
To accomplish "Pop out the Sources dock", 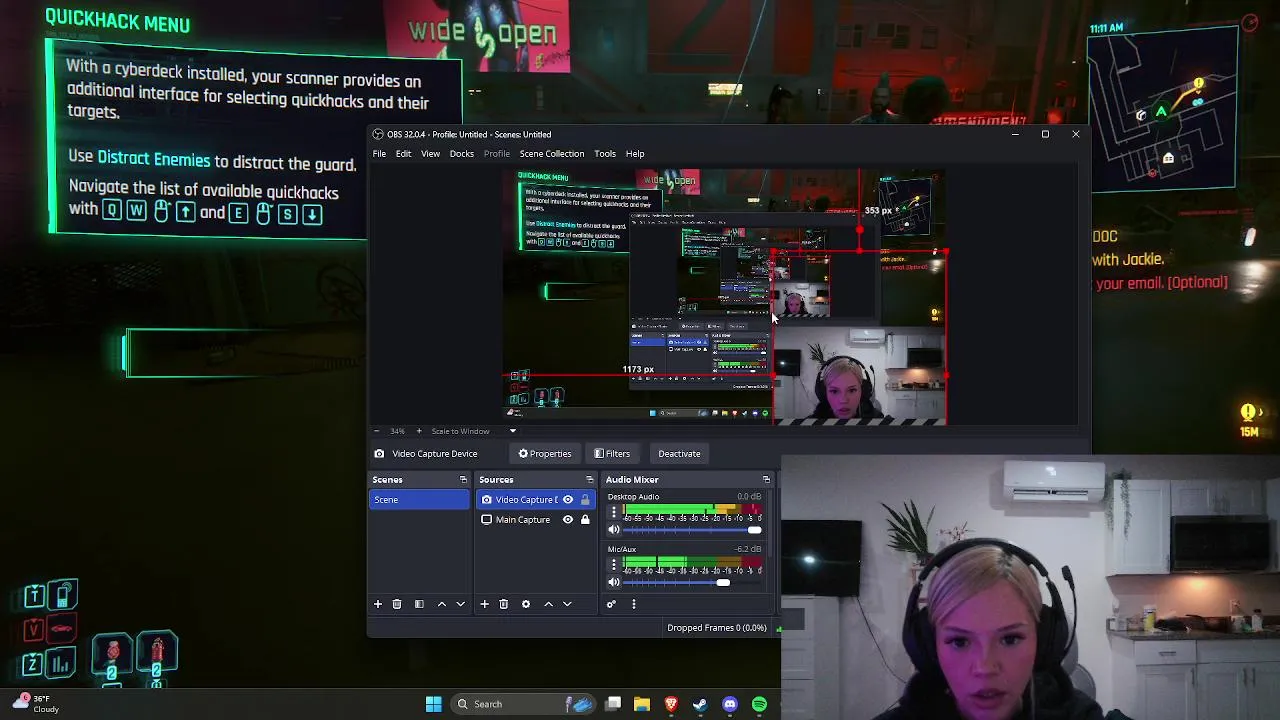I will [x=589, y=480].
